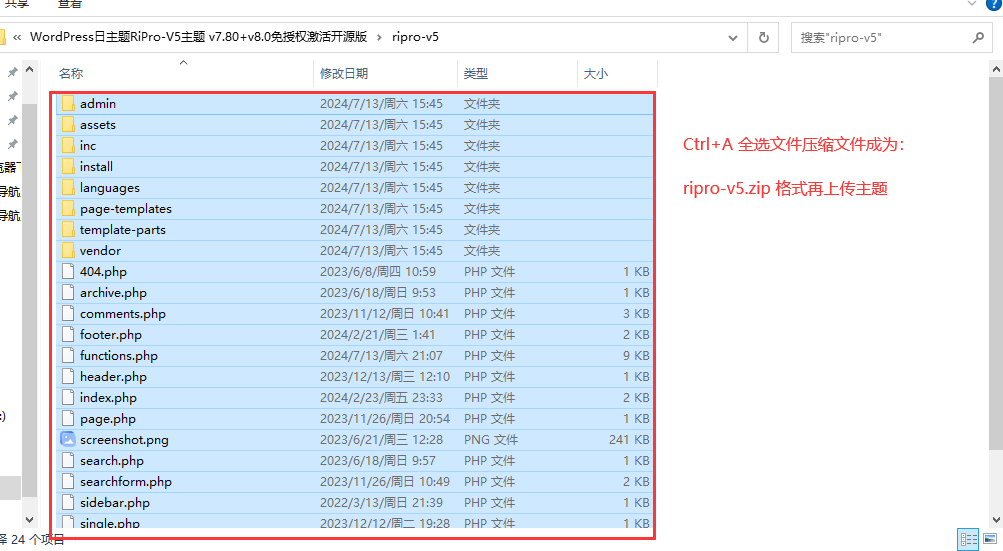The height and width of the screenshot is (551, 1003).
Task: Sort files by 名称 column header
Action: (x=71, y=73)
